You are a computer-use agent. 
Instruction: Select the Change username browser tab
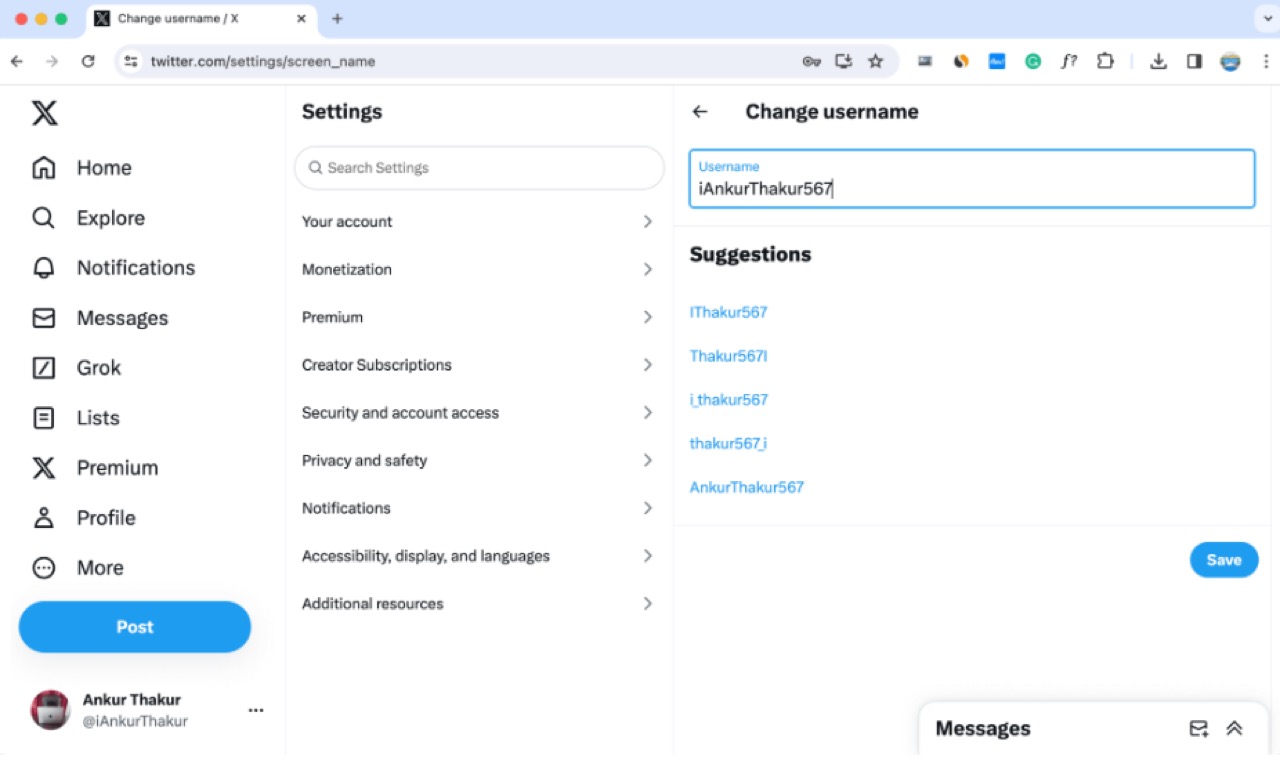click(200, 19)
